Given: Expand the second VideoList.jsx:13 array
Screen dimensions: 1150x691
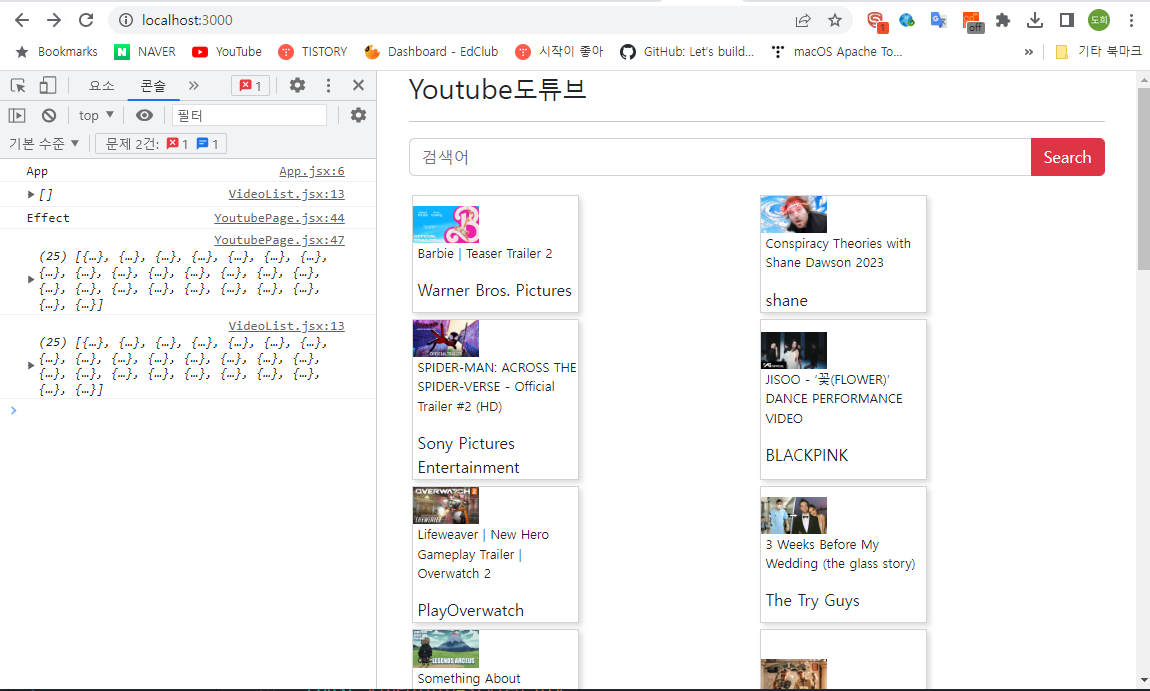Looking at the screenshot, I should (31, 365).
